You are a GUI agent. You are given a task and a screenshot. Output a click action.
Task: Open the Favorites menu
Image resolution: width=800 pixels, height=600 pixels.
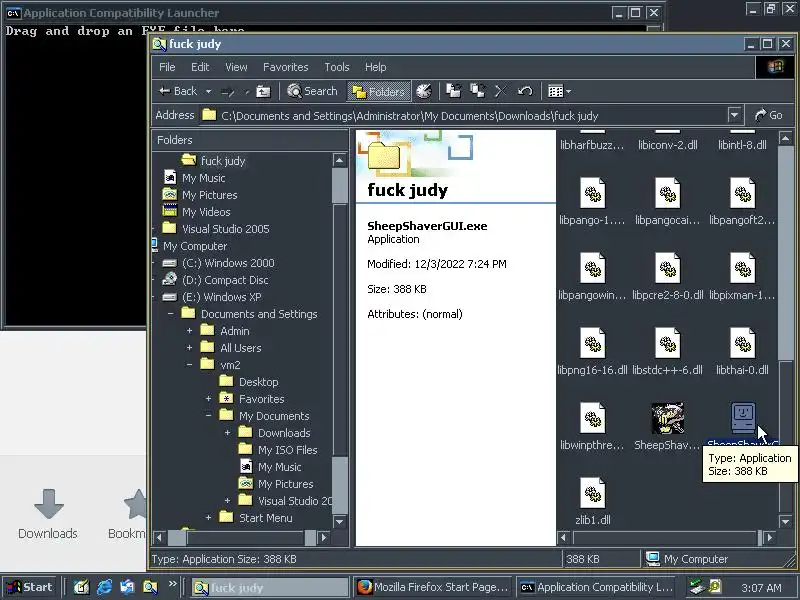click(286, 67)
